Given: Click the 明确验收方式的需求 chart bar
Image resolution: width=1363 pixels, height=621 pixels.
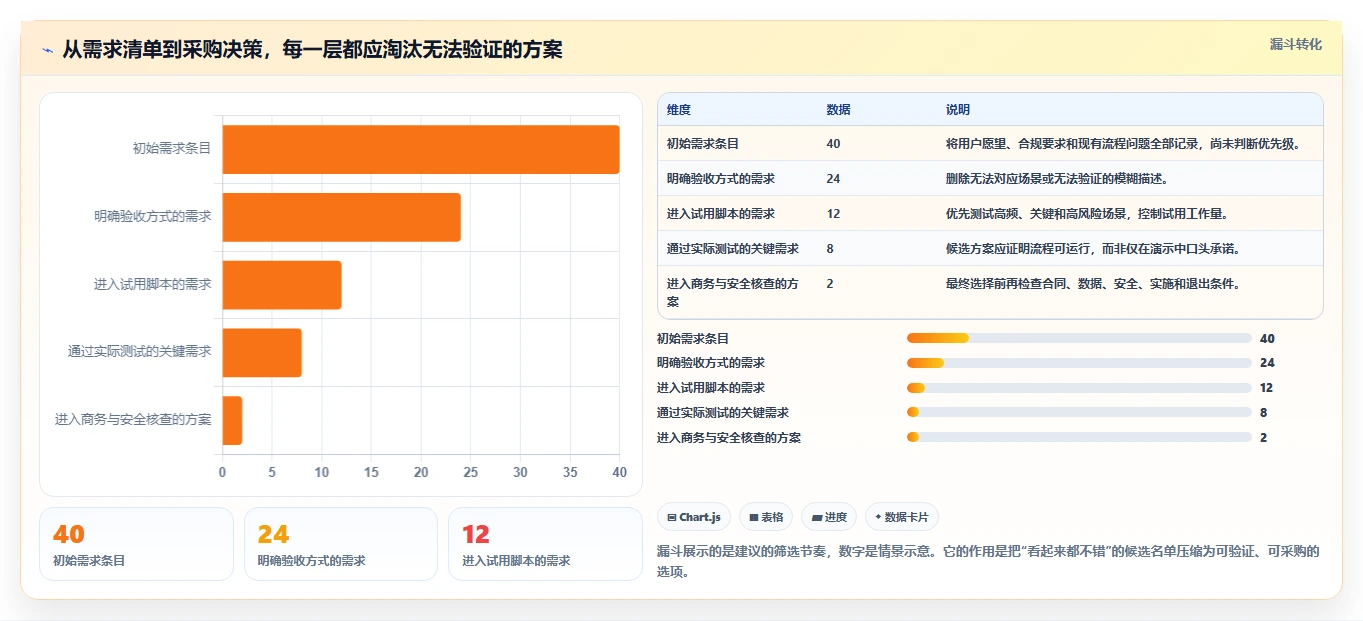Looking at the screenshot, I should (341, 217).
